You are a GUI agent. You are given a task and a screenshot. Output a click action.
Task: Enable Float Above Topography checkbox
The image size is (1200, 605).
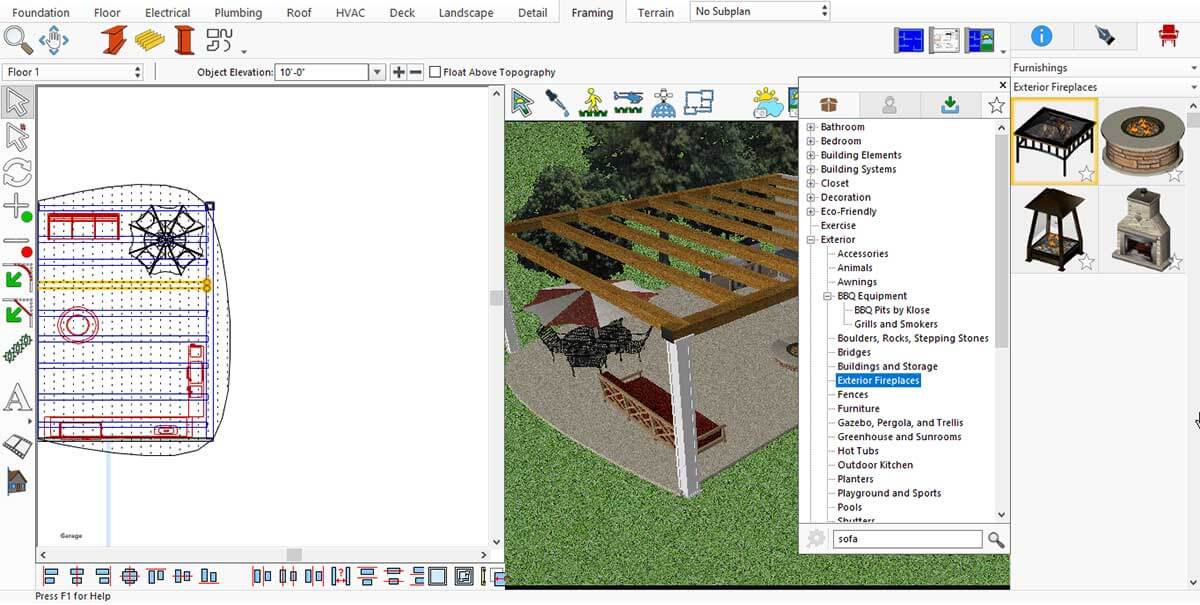[435, 72]
